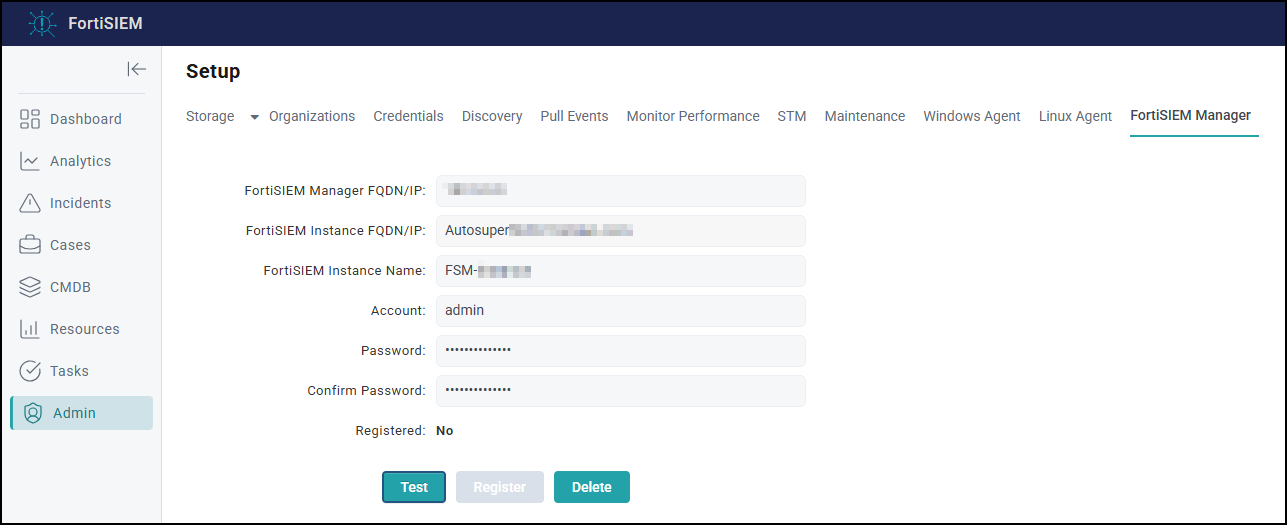Click the Confirm Password input field
This screenshot has height=525, width=1287.
(x=620, y=391)
